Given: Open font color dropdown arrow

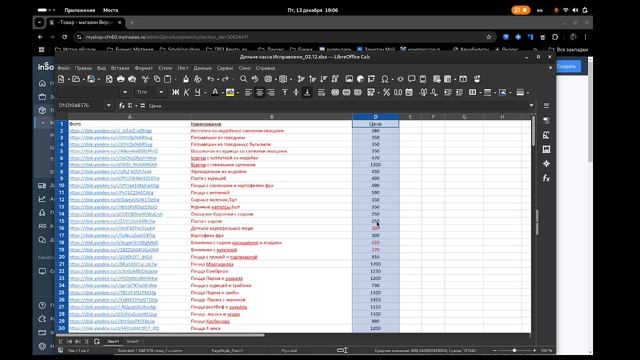Looking at the screenshot, I should (x=222, y=93).
